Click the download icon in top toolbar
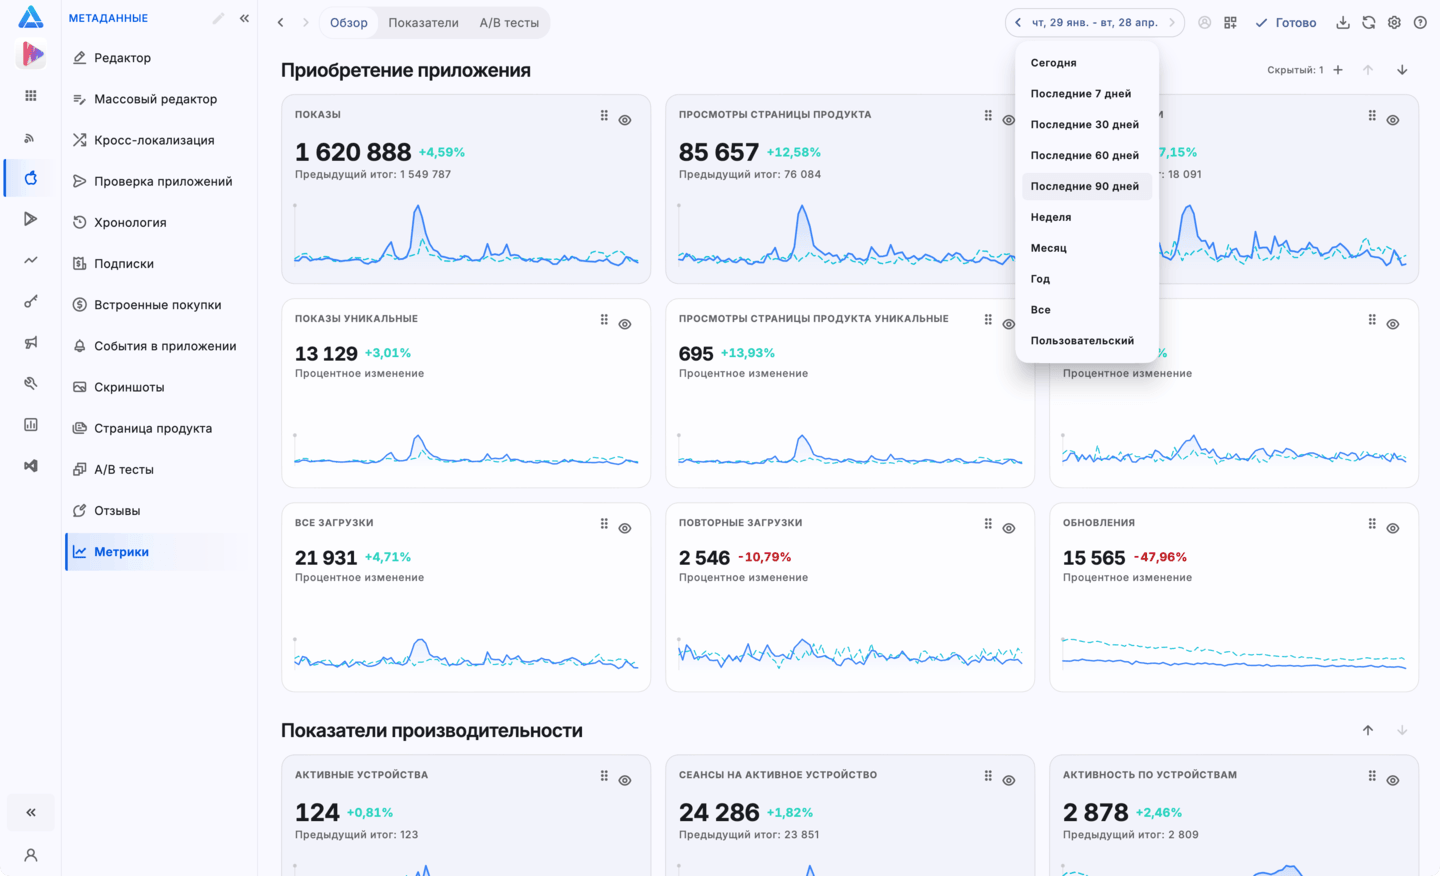The height and width of the screenshot is (876, 1440). coord(1343,22)
